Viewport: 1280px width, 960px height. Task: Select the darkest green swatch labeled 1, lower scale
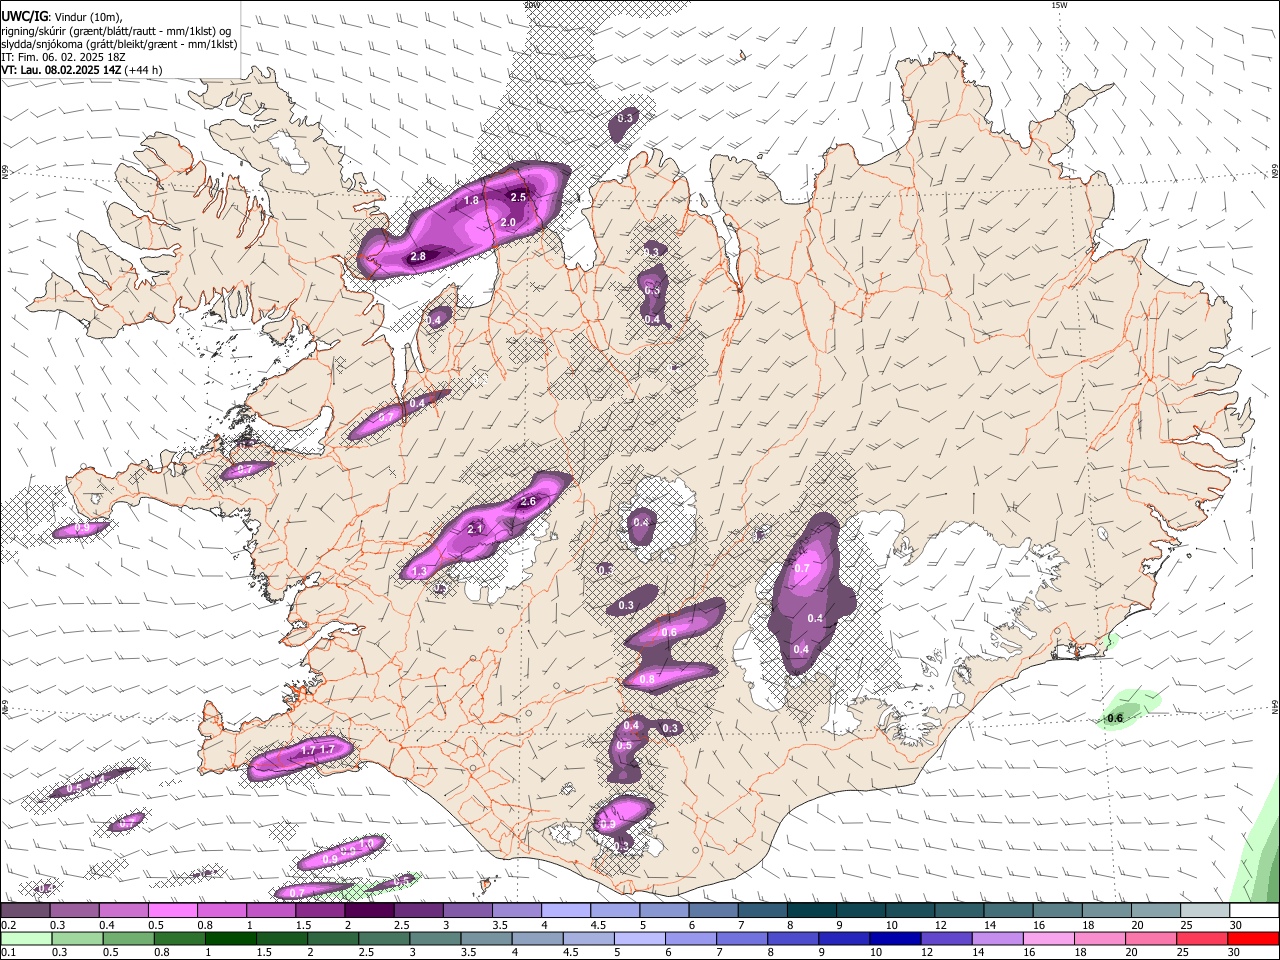point(231,938)
